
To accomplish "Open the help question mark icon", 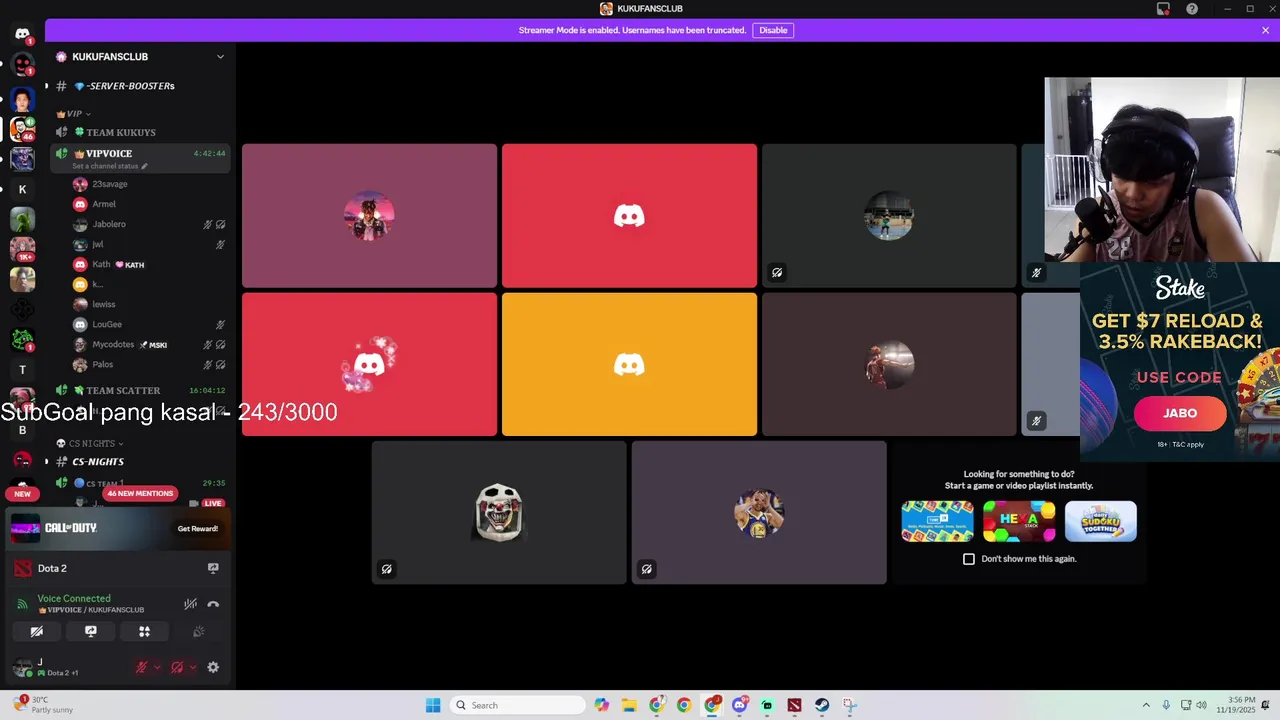I will pyautogui.click(x=1192, y=9).
